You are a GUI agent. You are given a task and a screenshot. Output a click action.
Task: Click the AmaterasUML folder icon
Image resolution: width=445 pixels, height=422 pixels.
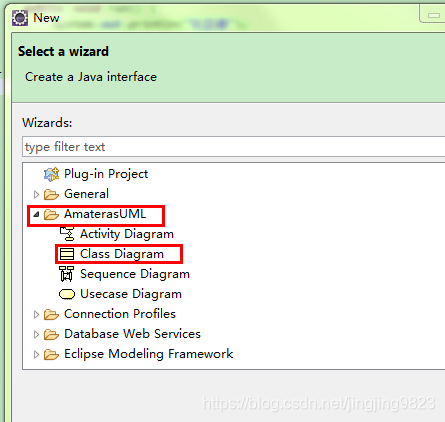51,214
